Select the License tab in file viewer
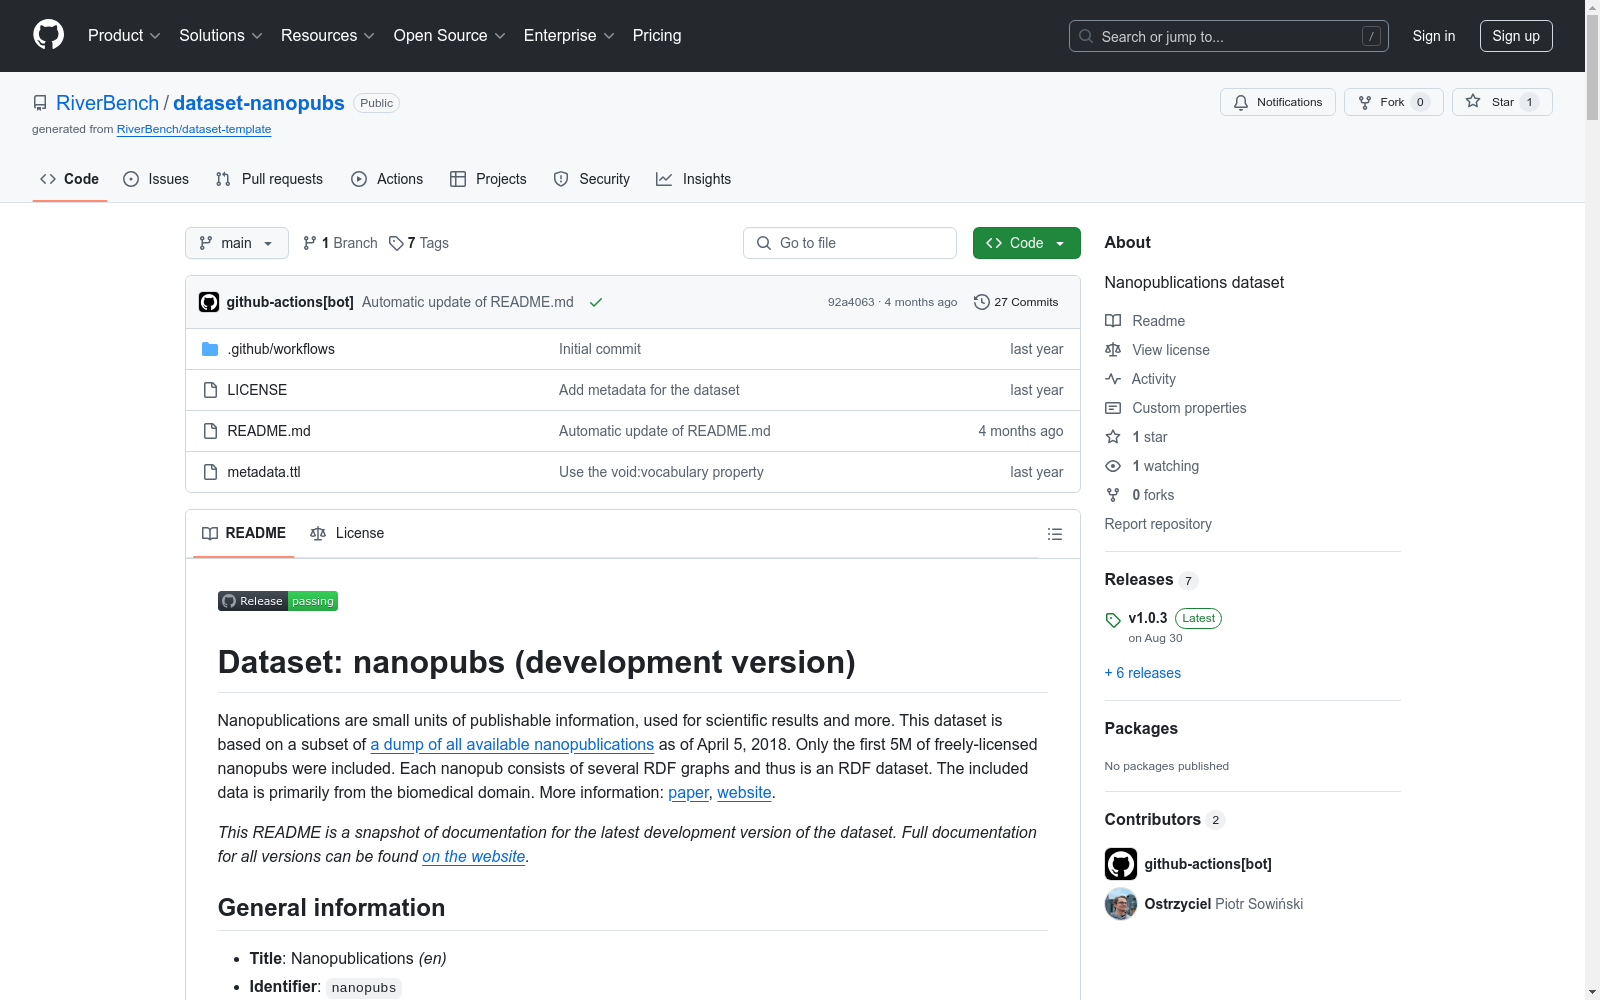Screen dimensions: 1600x1000 (347, 533)
